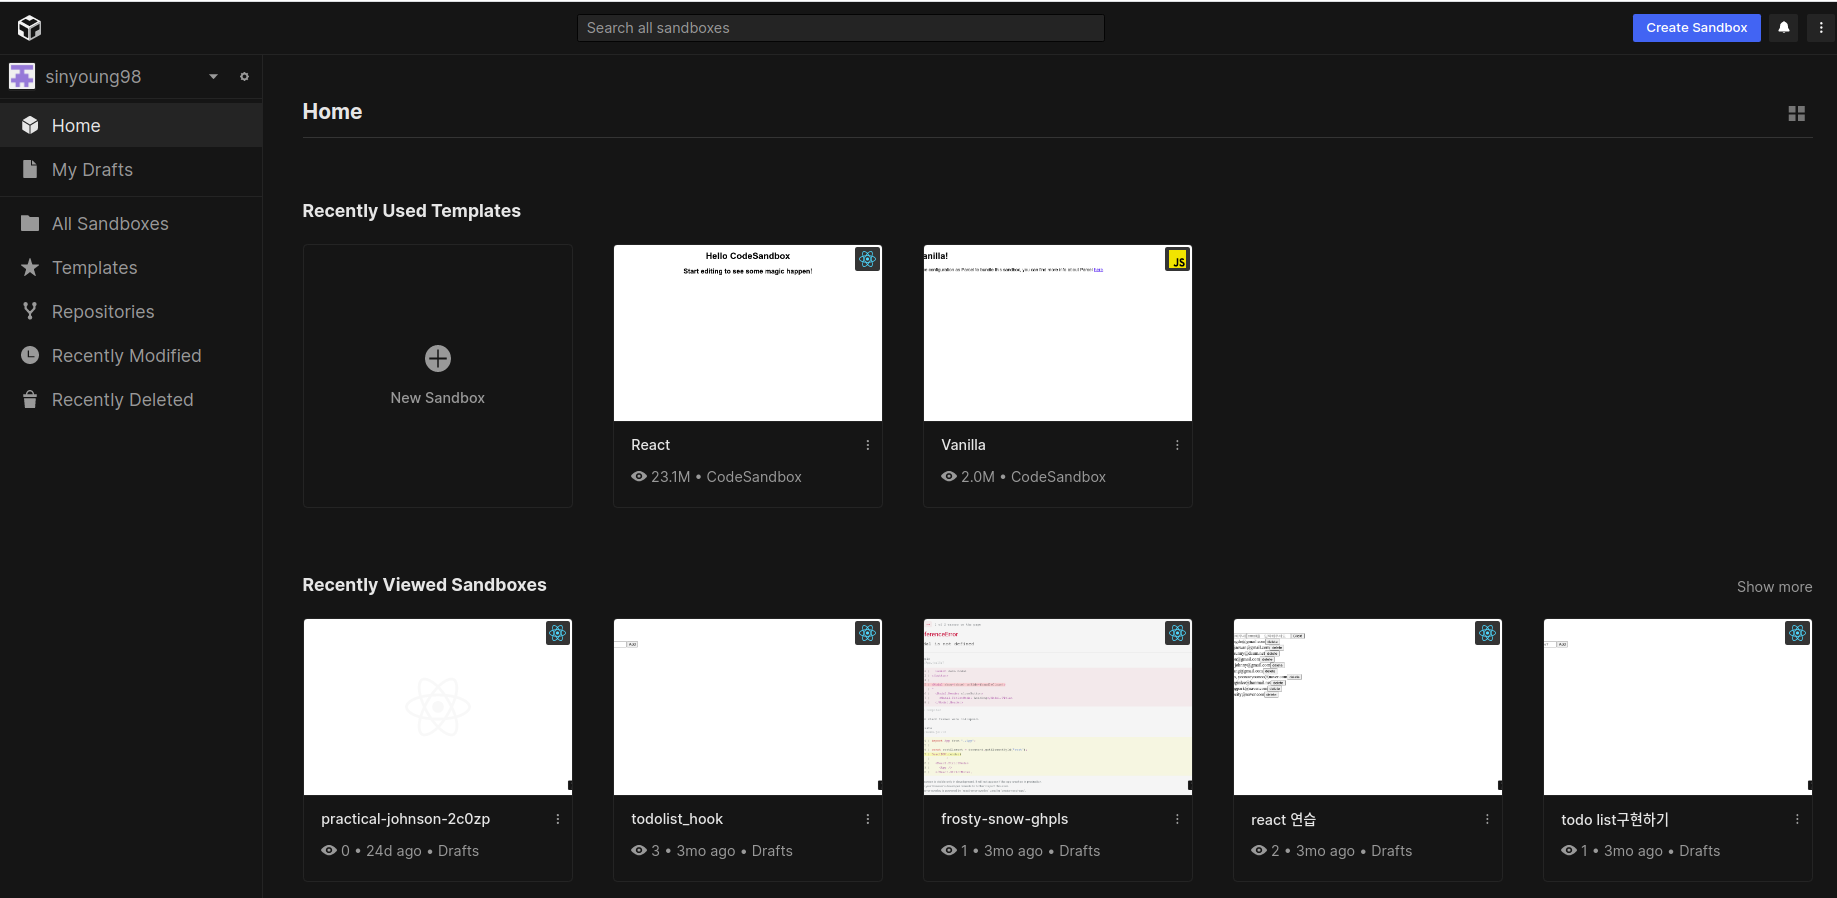Open todolist_hook sandbox thumbnail
The height and width of the screenshot is (898, 1837).
click(x=748, y=707)
